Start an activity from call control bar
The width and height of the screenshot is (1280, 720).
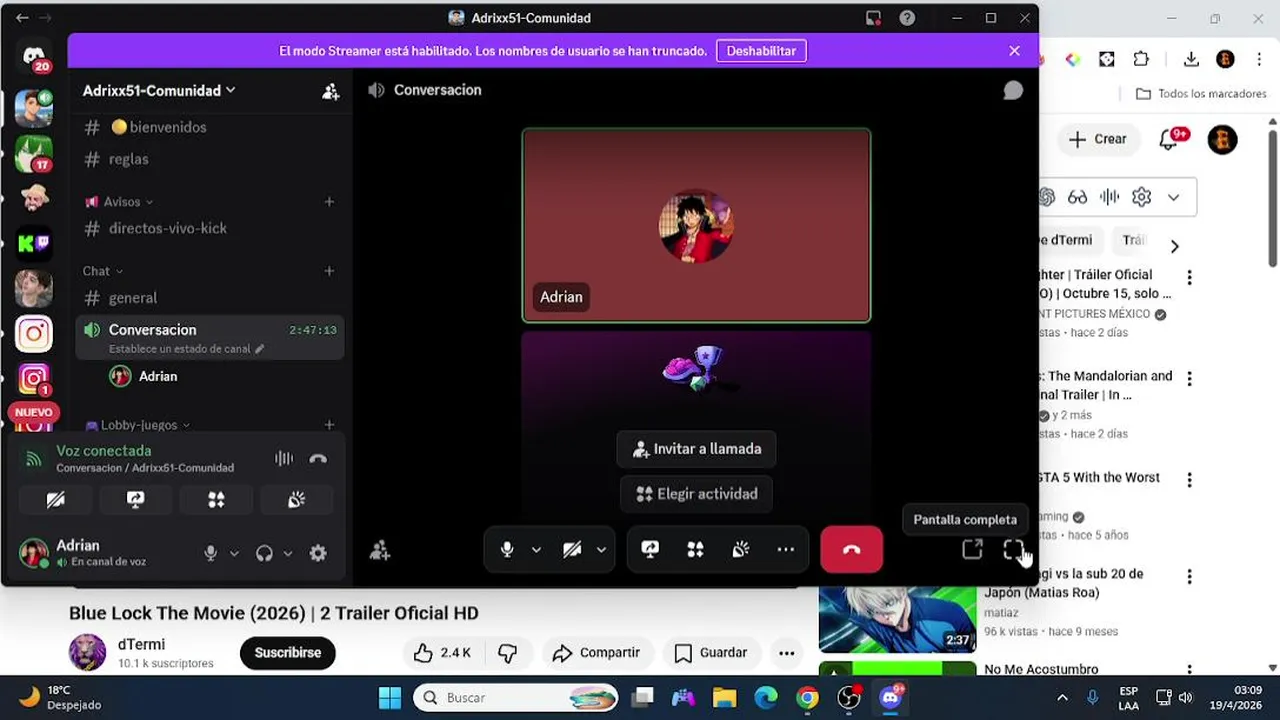click(x=695, y=549)
